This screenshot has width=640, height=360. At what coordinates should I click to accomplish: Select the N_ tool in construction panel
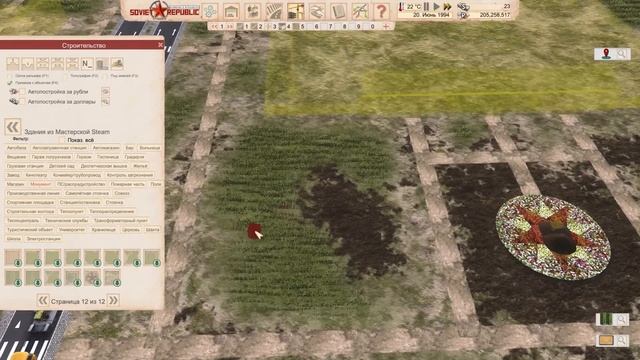point(87,64)
